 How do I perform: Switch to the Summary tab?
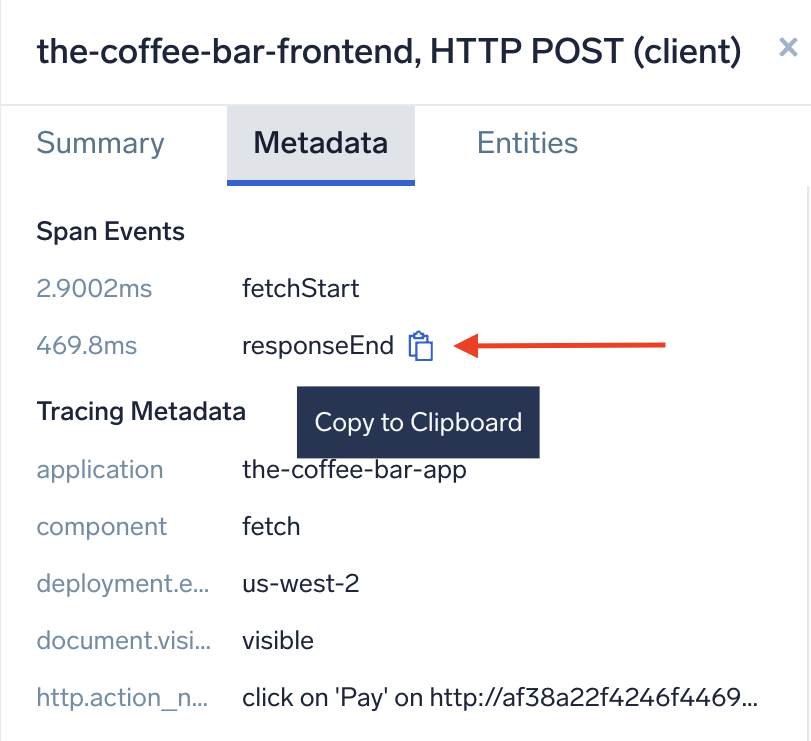tap(100, 143)
